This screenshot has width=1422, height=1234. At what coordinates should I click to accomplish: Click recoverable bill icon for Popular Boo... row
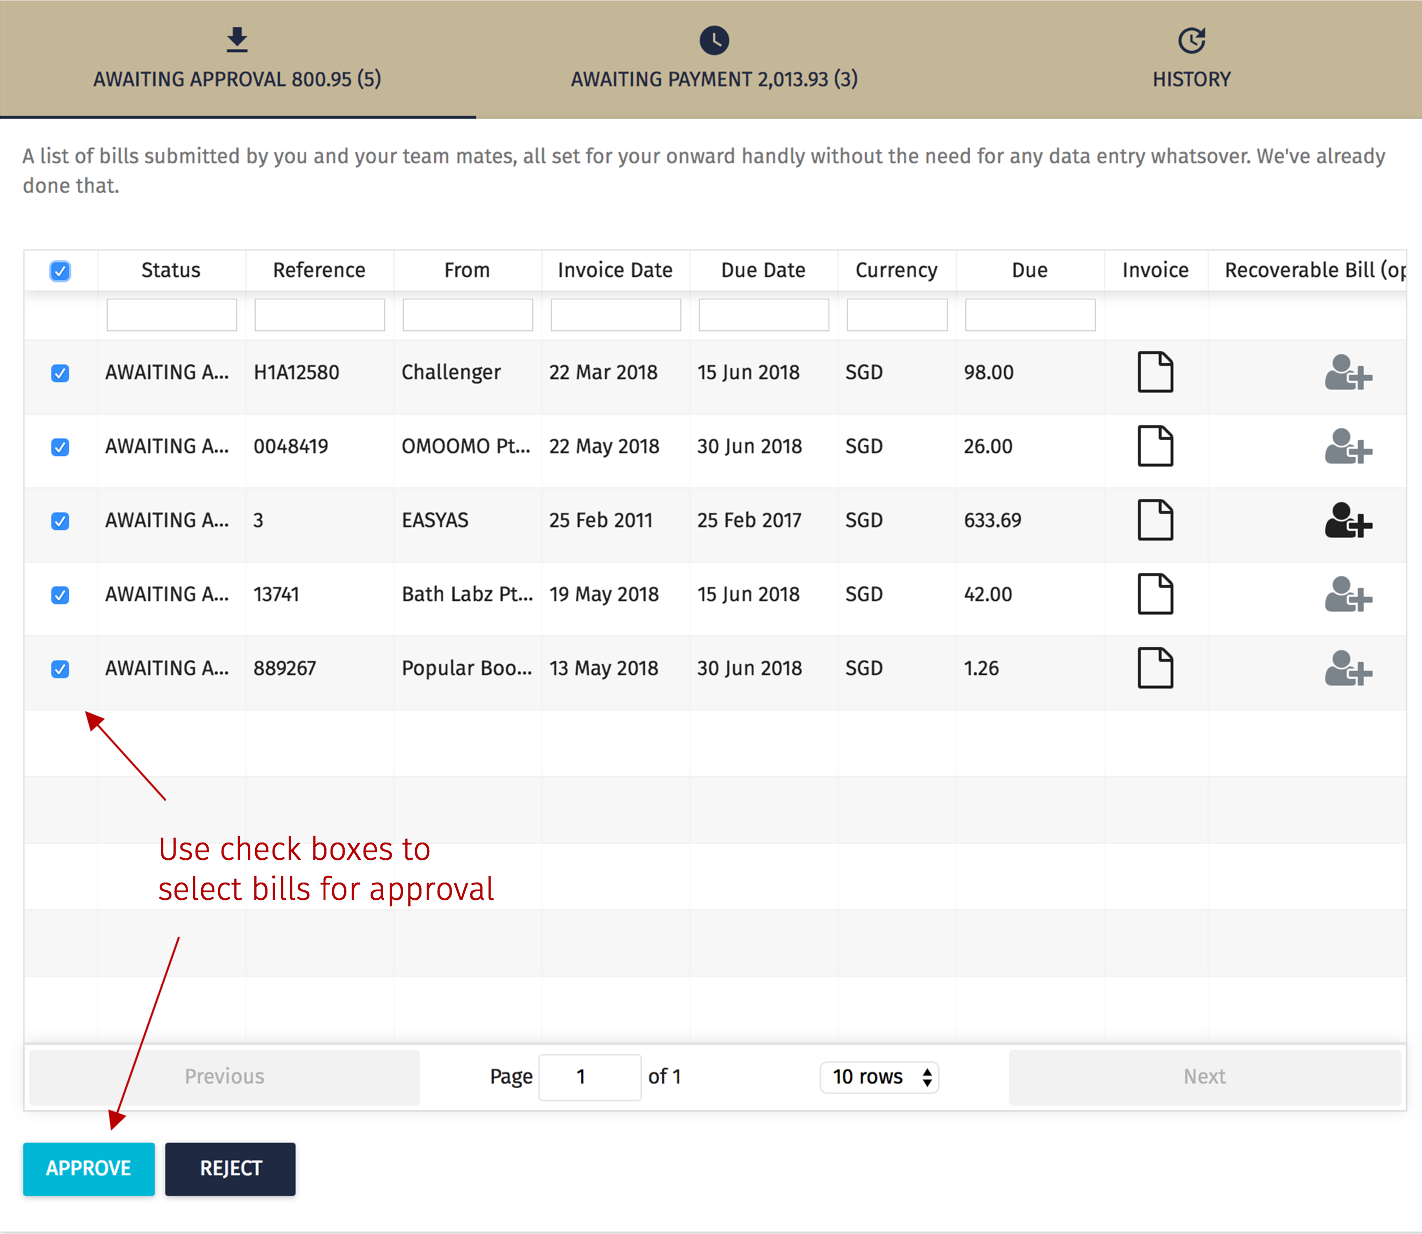pos(1348,668)
